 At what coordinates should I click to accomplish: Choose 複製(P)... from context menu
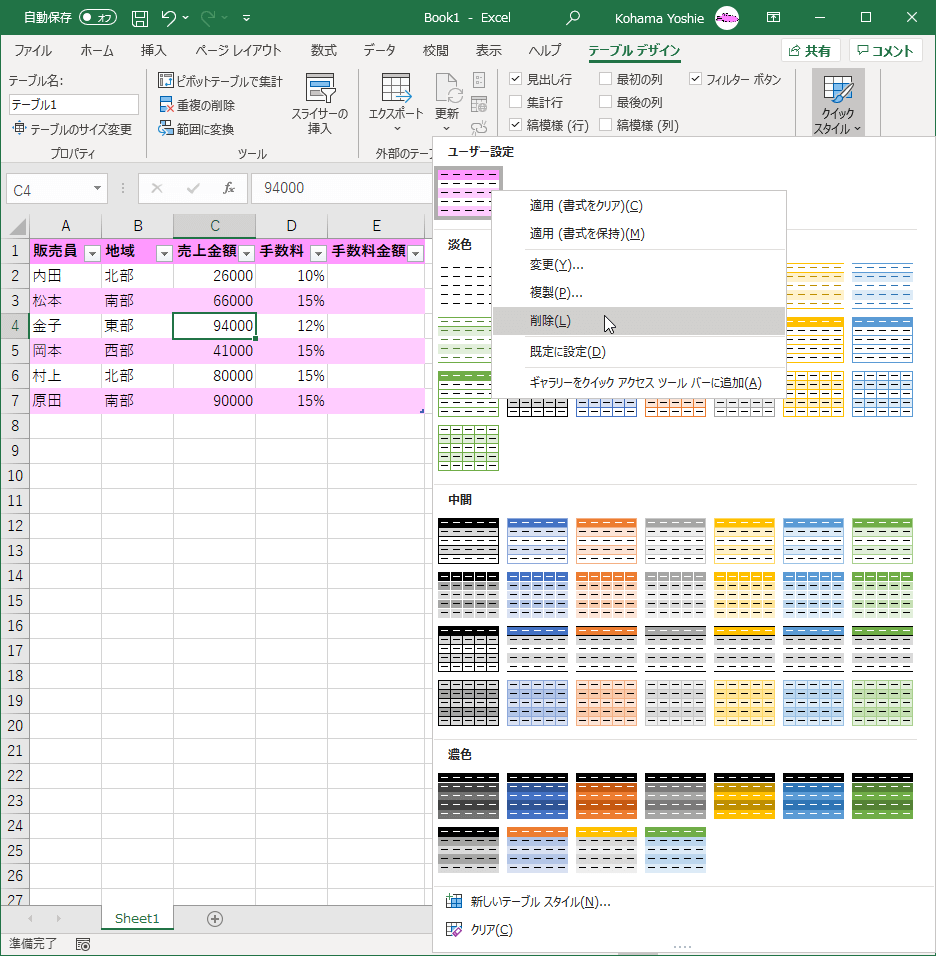(638, 293)
